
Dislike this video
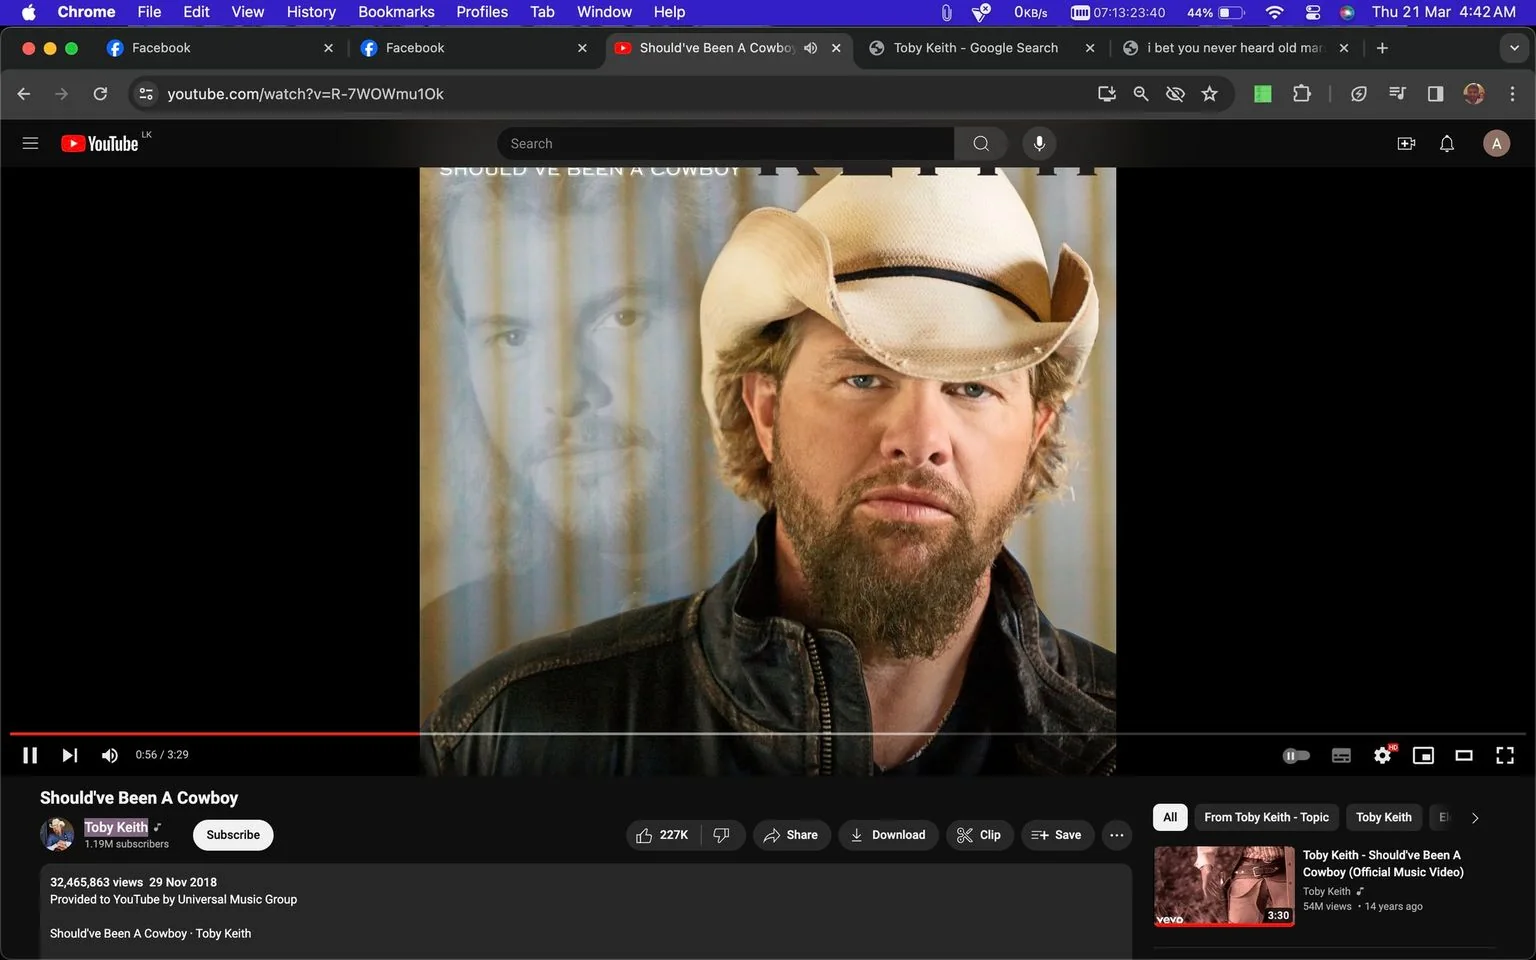(x=722, y=835)
